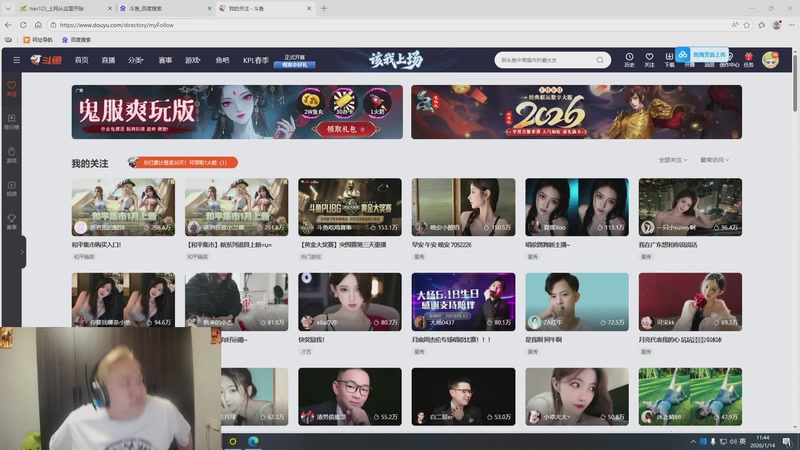Click the orange login reward pill
800x450 pixels.
coord(183,162)
